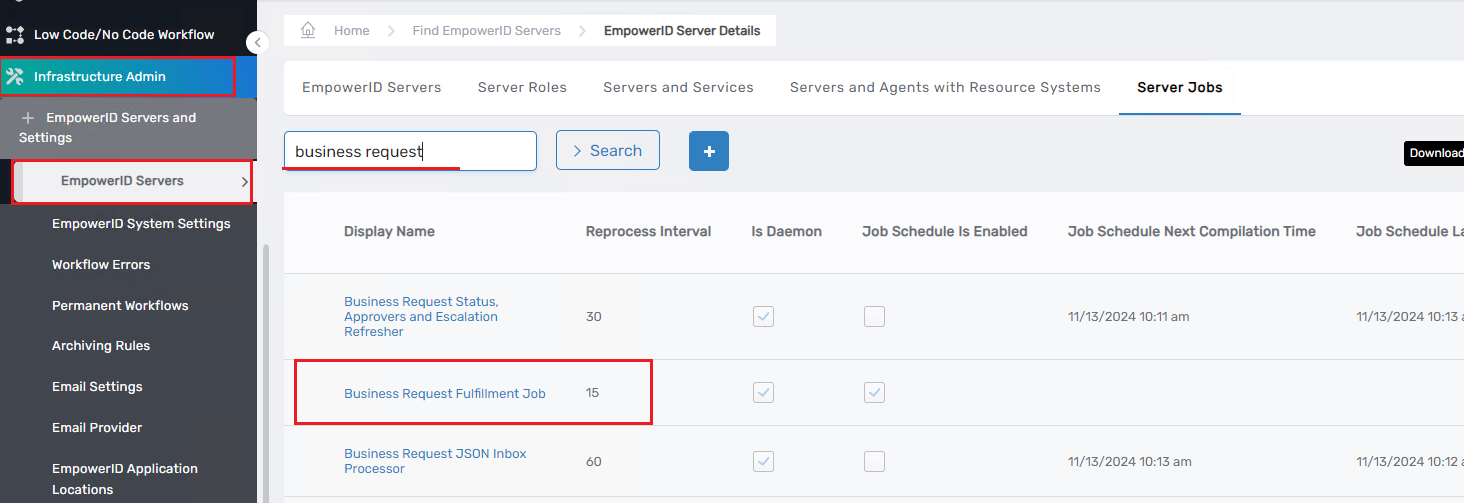Viewport: 1464px width, 503px height.
Task: Open Email Provider in sidebar
Action: click(x=97, y=428)
